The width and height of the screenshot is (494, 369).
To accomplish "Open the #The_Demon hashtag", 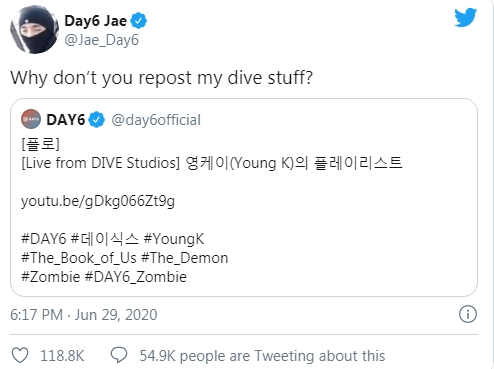I will [x=185, y=258].
